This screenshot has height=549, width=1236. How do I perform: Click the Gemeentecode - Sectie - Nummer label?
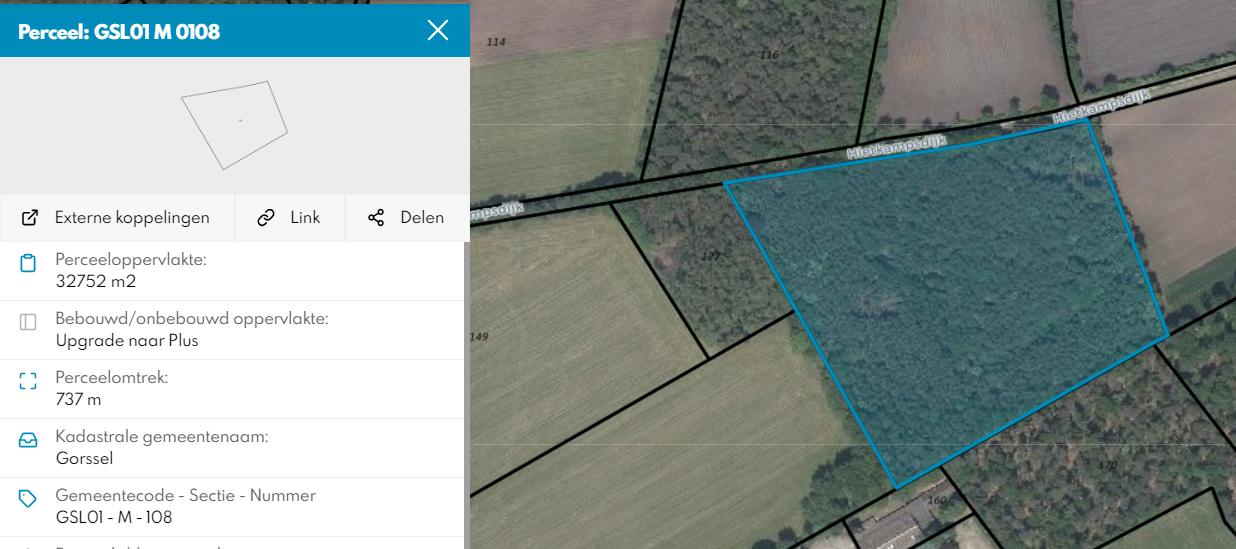click(x=186, y=496)
